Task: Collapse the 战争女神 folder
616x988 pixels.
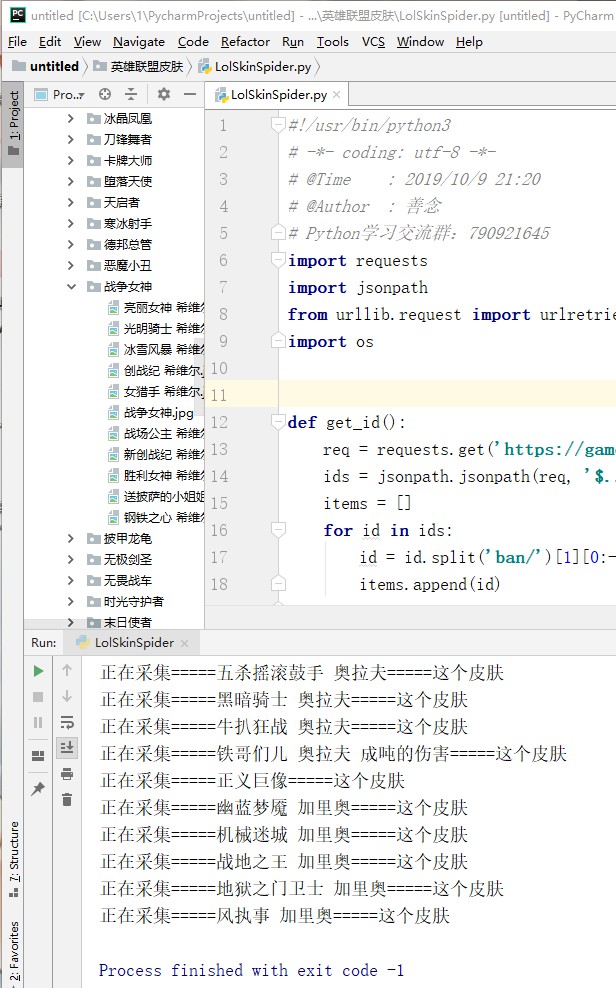Action: (x=71, y=287)
